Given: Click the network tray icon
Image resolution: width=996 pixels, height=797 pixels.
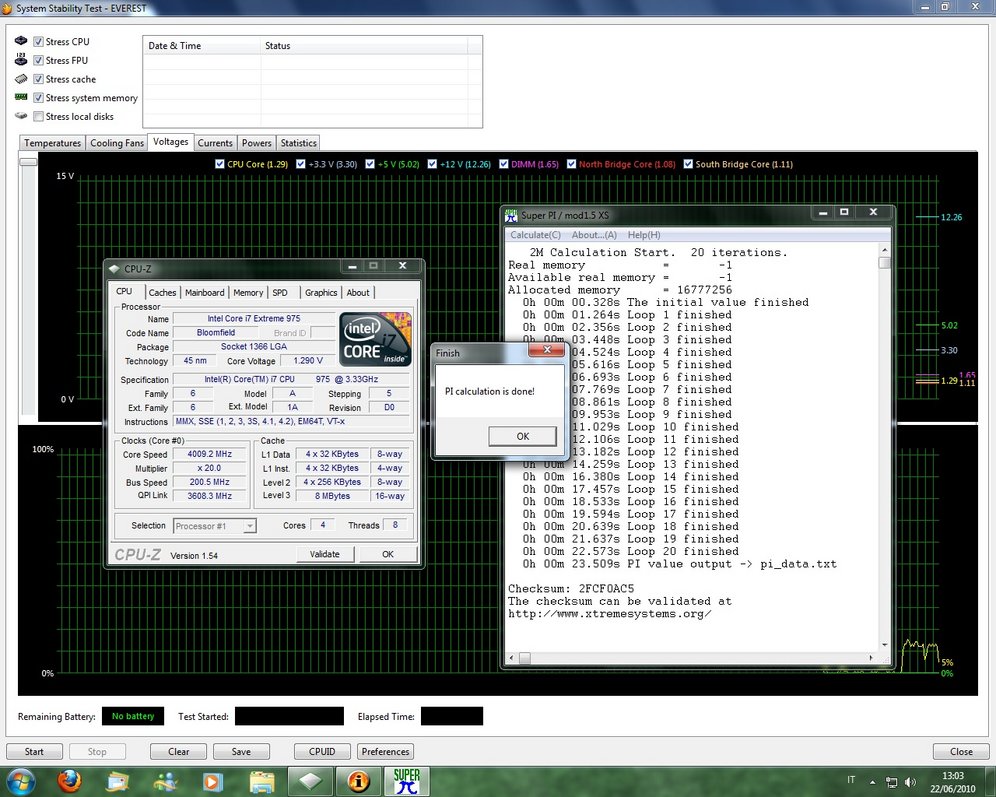Looking at the screenshot, I should (x=892, y=782).
